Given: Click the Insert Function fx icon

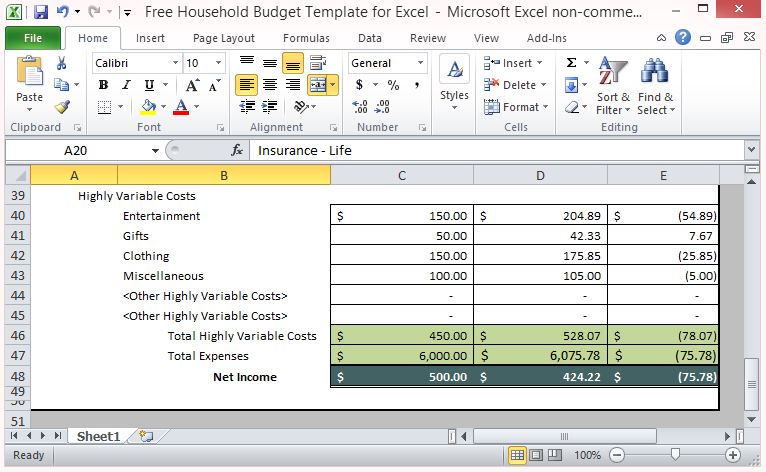Looking at the screenshot, I should (x=237, y=151).
